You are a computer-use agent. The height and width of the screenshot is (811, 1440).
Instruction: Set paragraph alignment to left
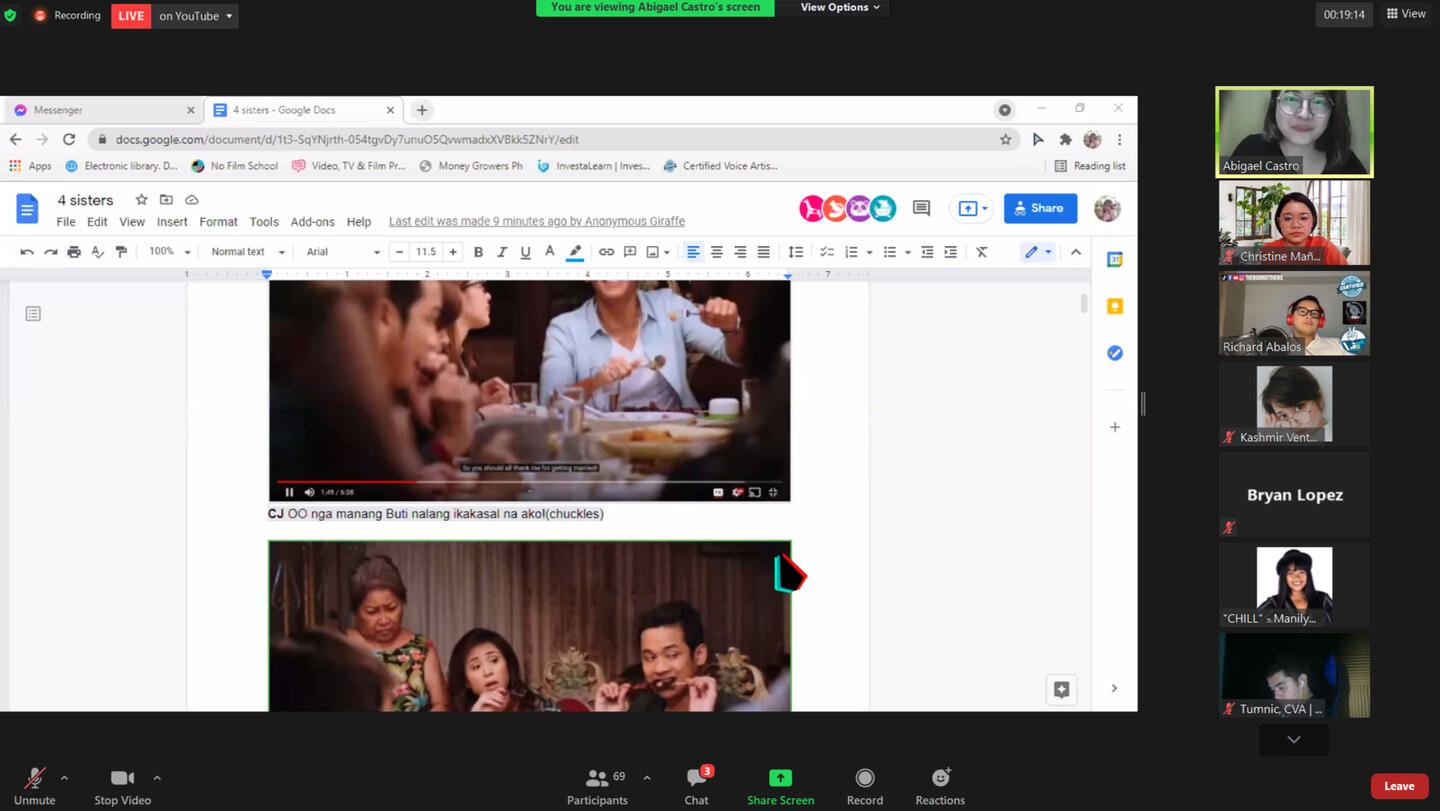tap(693, 252)
